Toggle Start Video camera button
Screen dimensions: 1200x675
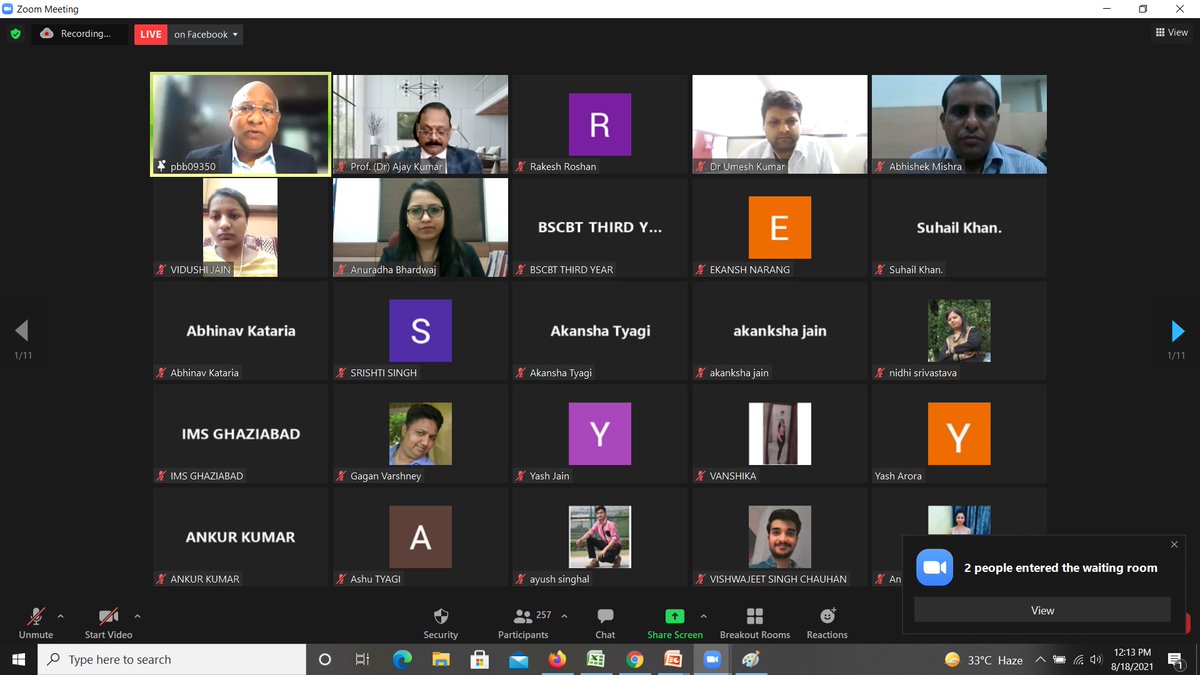click(x=108, y=622)
